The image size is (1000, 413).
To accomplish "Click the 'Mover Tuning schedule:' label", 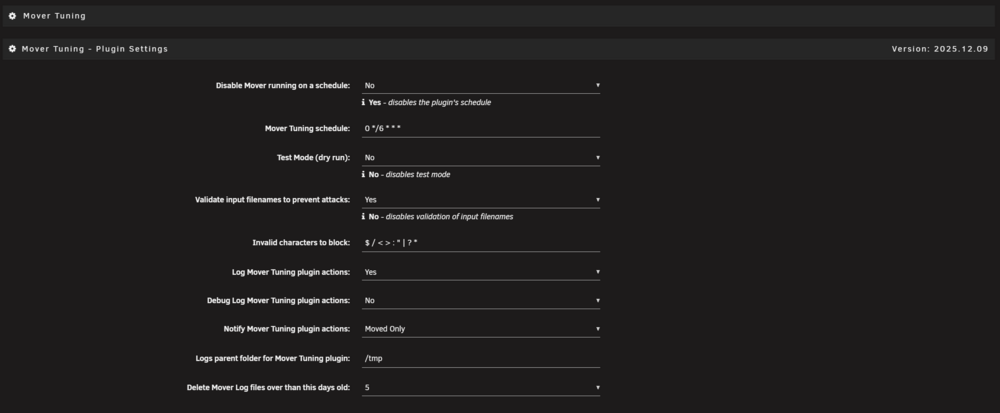I will tap(307, 129).
